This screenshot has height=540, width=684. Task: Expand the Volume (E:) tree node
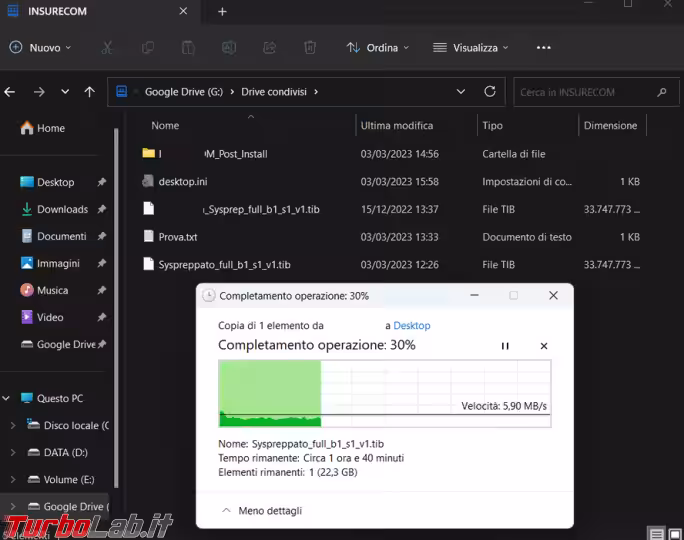pyautogui.click(x=13, y=479)
